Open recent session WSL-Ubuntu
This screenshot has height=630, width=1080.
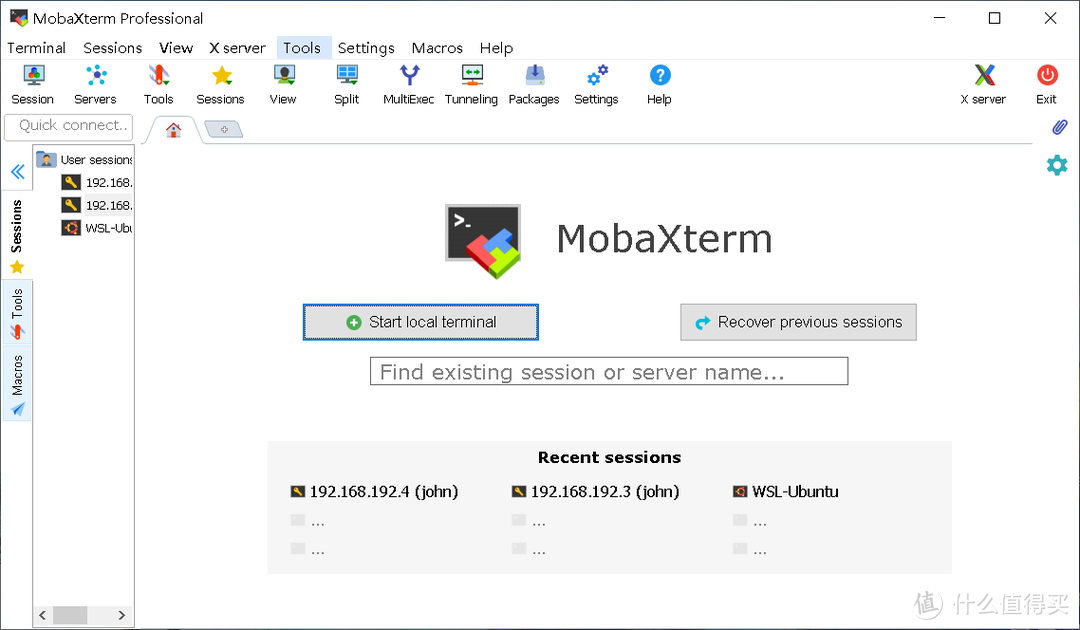point(786,492)
